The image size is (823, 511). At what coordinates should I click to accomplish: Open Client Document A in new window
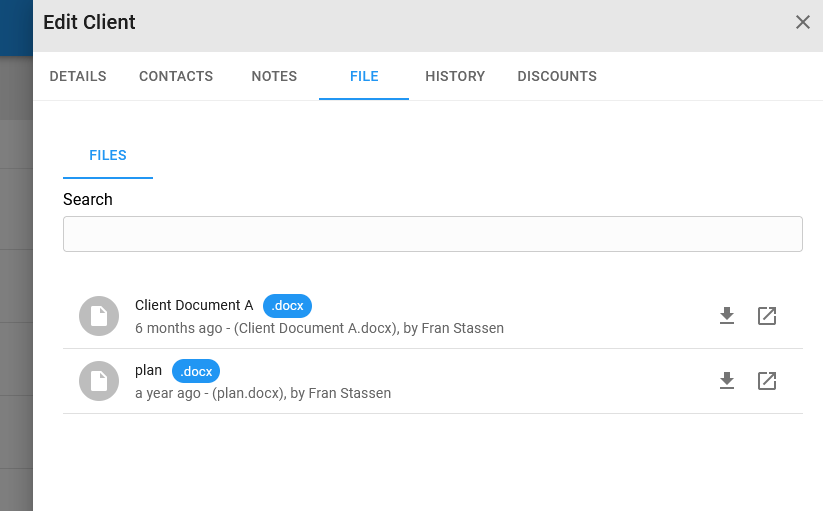tap(767, 316)
